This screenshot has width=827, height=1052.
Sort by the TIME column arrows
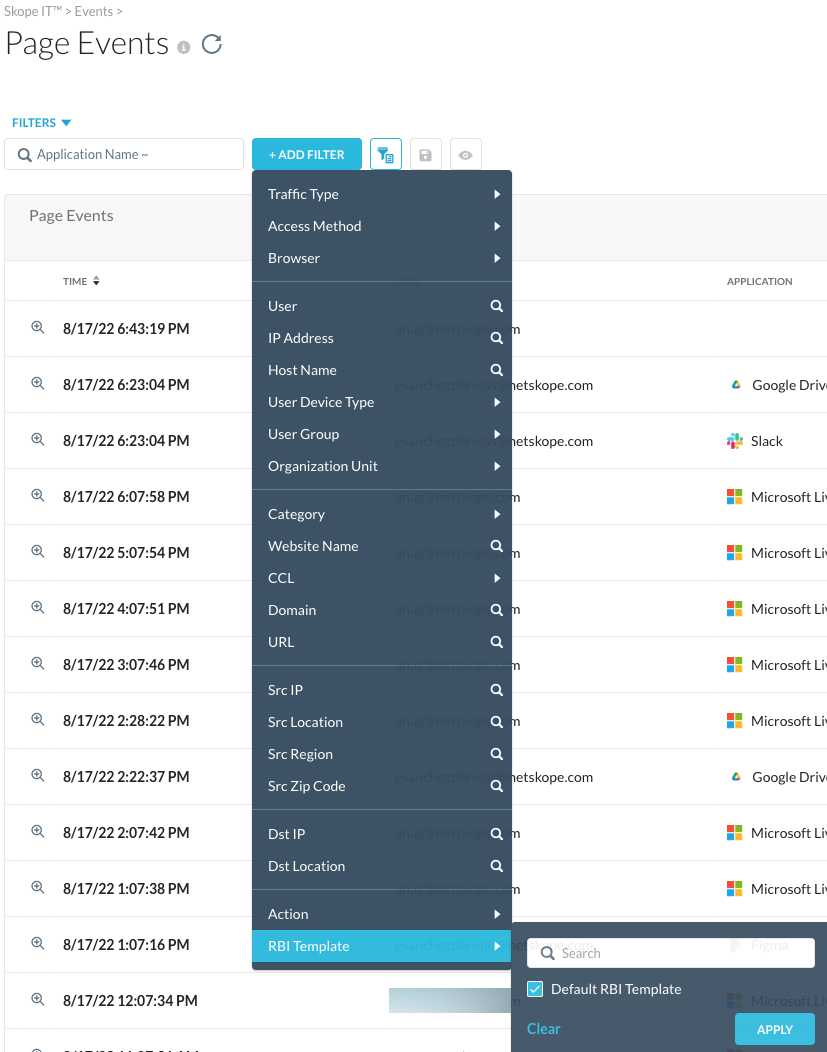(x=97, y=281)
